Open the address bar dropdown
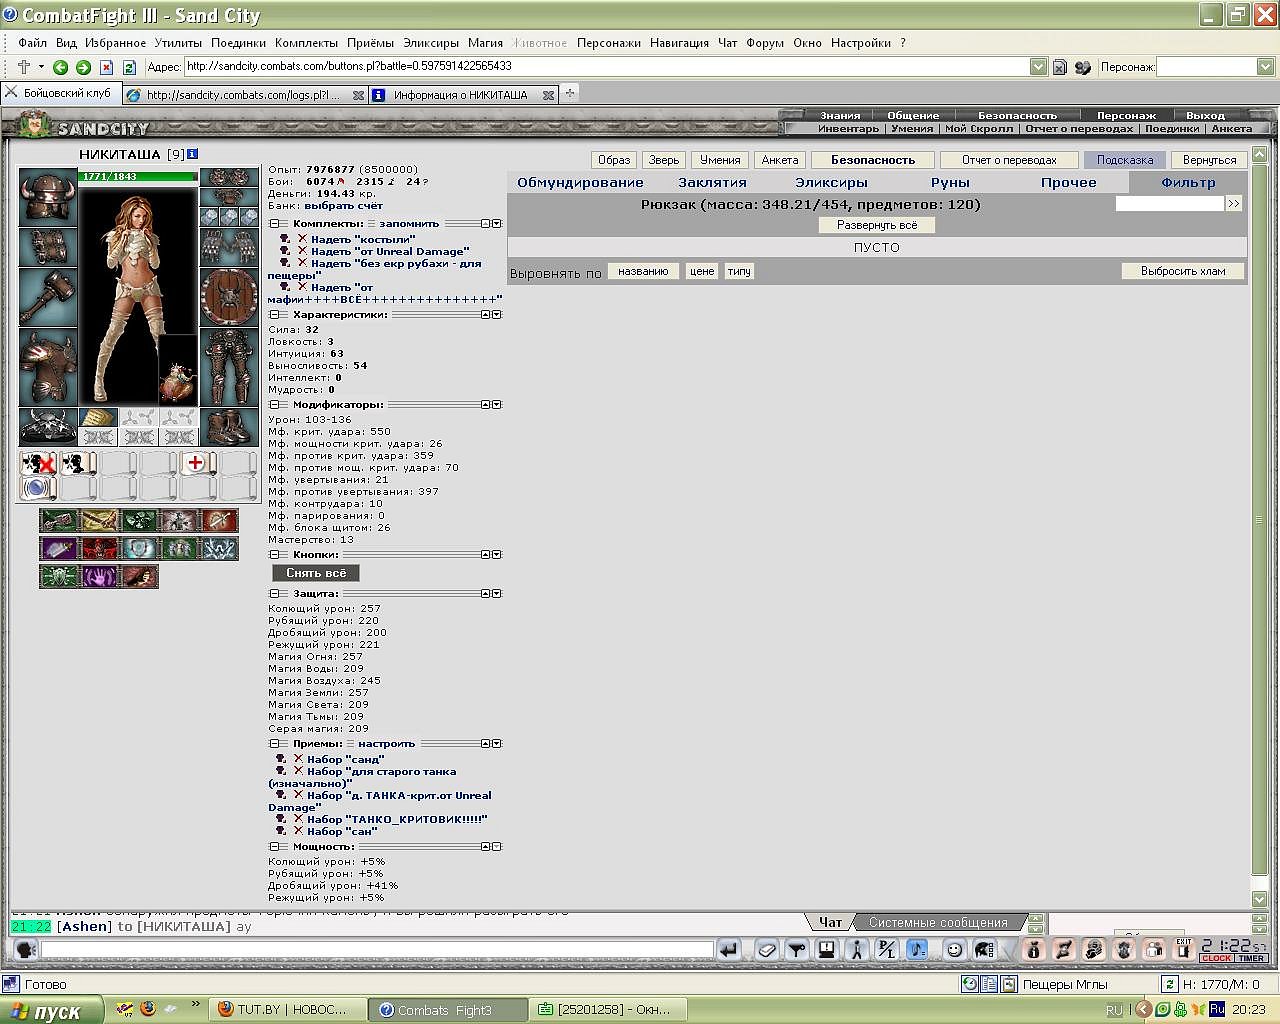1280x1024 pixels. 1038,67
